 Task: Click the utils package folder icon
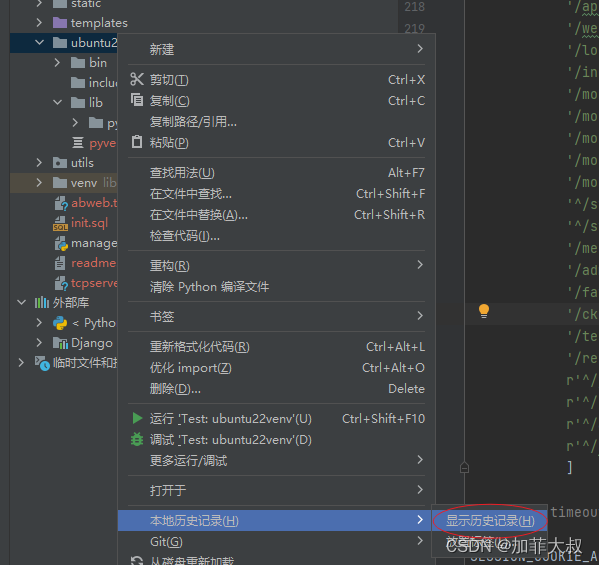60,163
